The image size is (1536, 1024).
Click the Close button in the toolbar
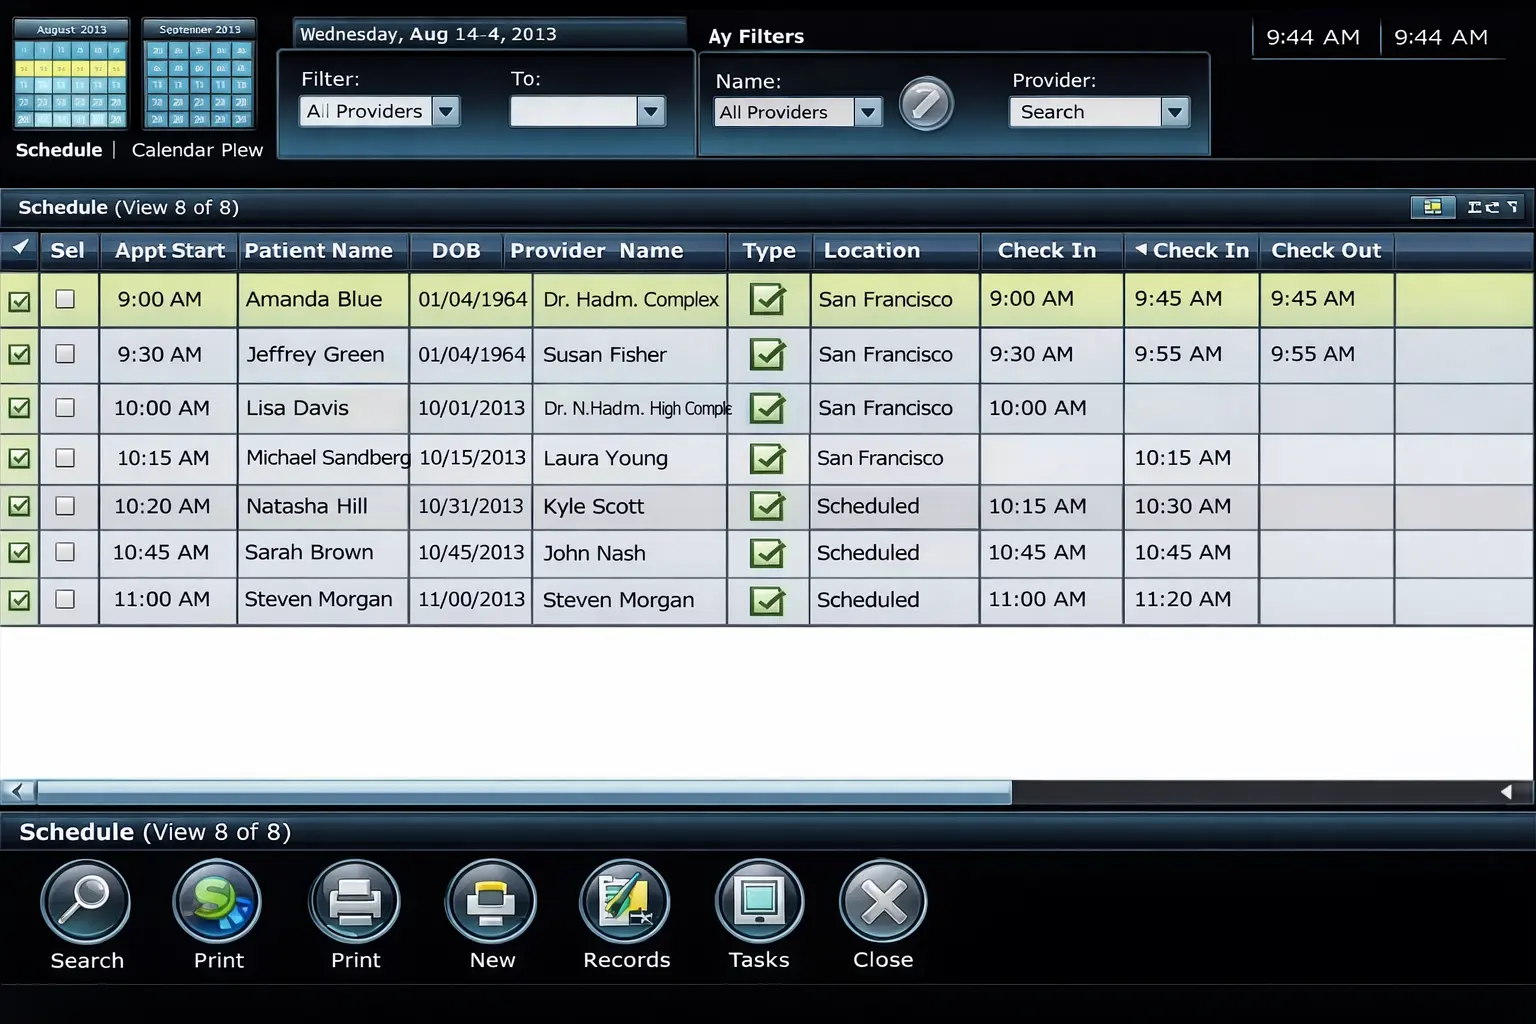click(x=882, y=901)
